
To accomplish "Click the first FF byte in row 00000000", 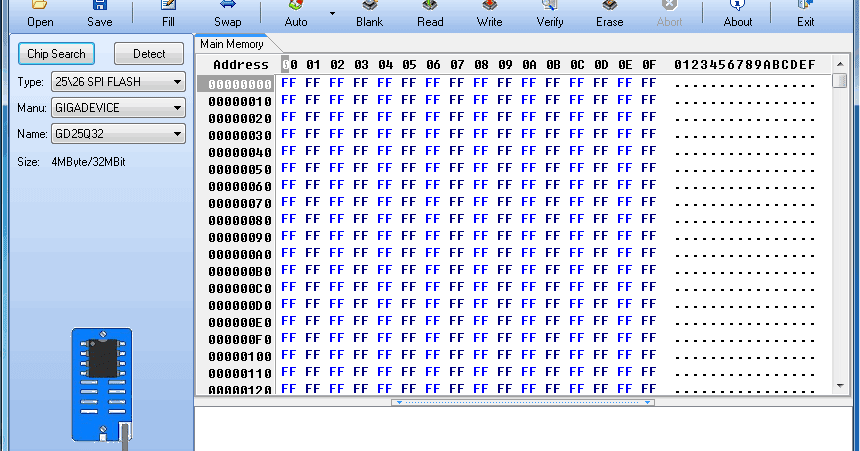I will tap(288, 83).
